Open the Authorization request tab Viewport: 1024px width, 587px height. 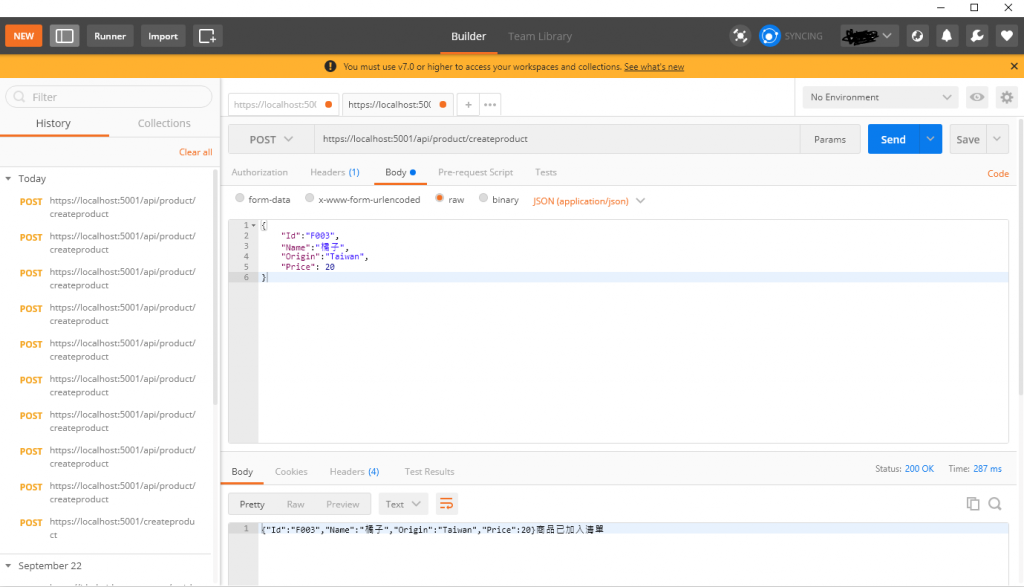pyautogui.click(x=259, y=172)
